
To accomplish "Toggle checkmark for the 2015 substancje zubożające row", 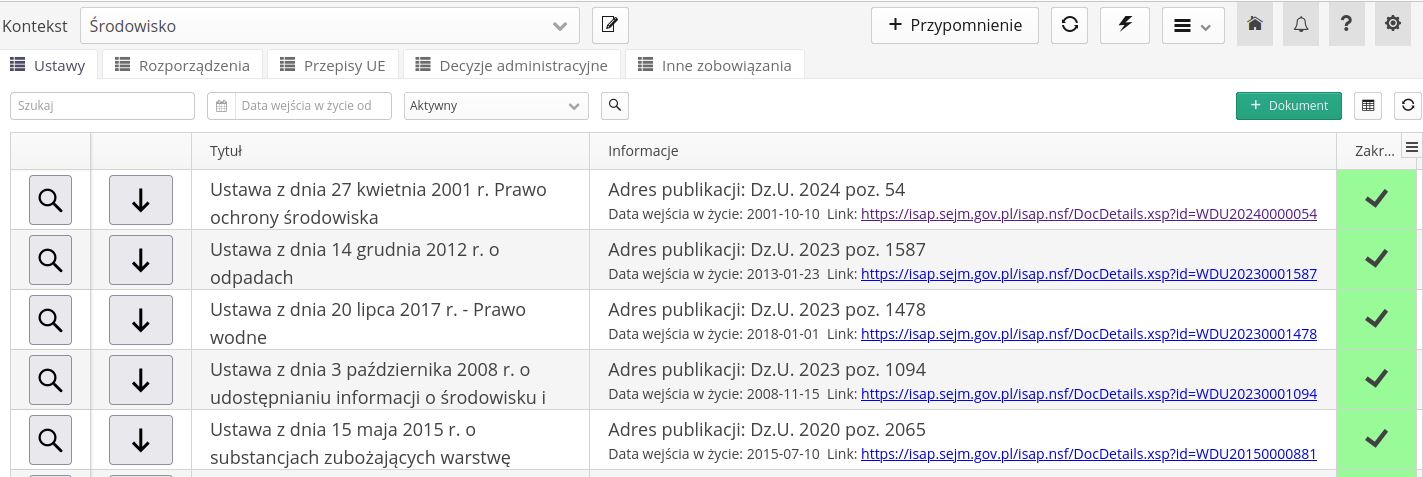I will click(x=1376, y=438).
